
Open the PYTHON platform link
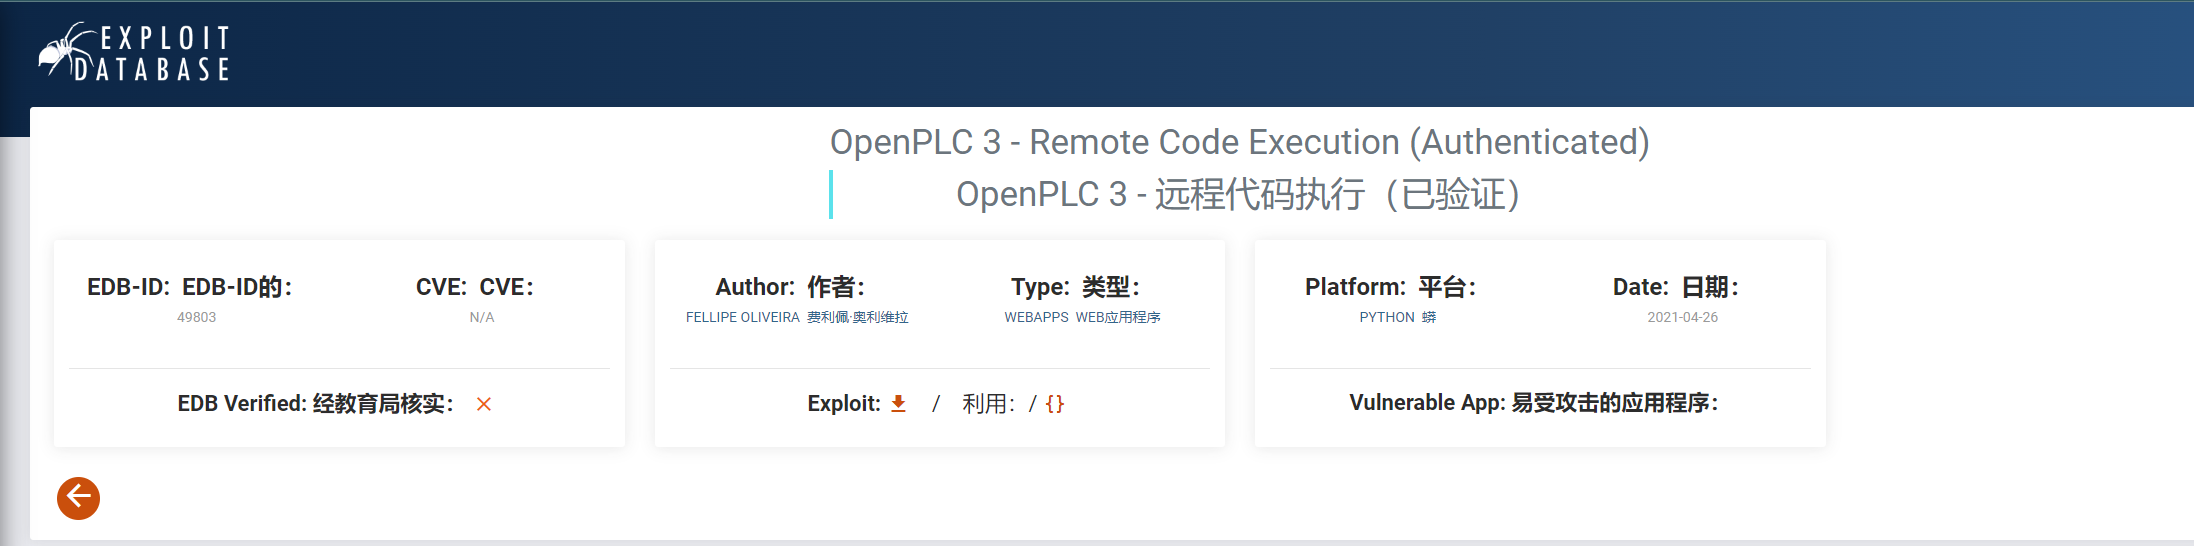[1386, 317]
